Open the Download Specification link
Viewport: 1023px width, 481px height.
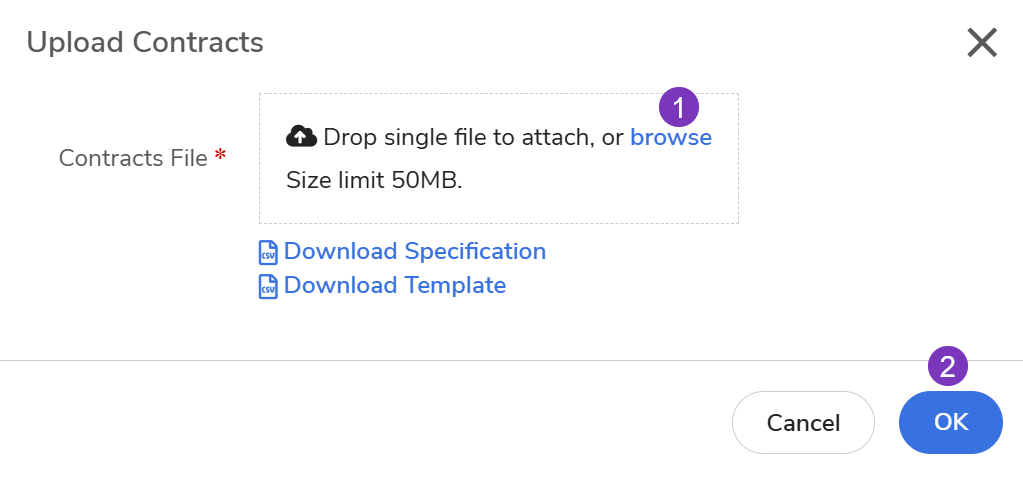click(414, 251)
